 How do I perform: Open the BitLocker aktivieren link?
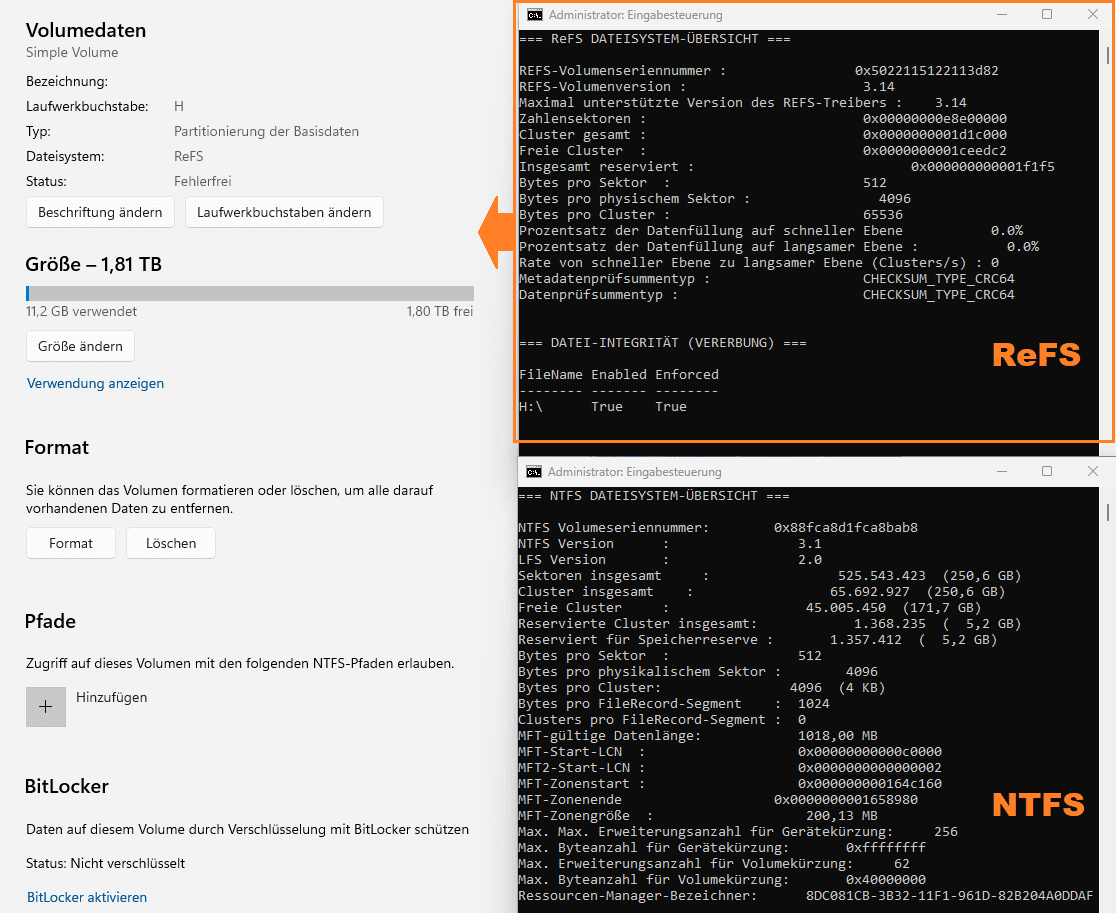(x=87, y=897)
